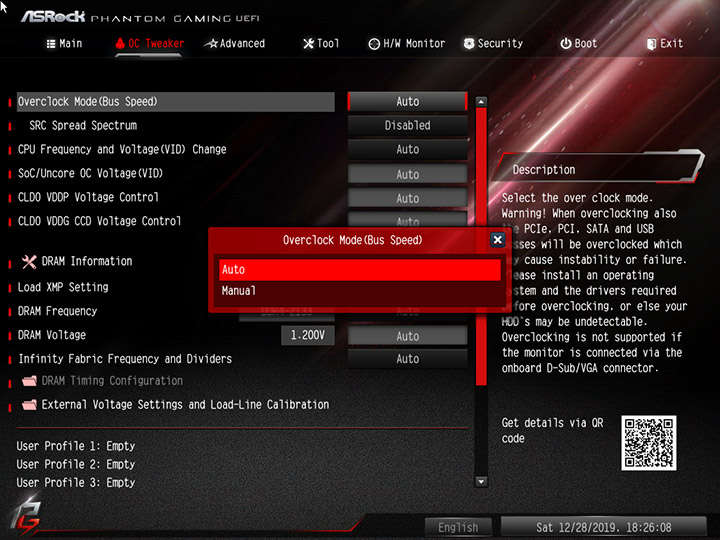
Task: Open DRAM Voltage Auto dropdown
Action: [x=407, y=336]
